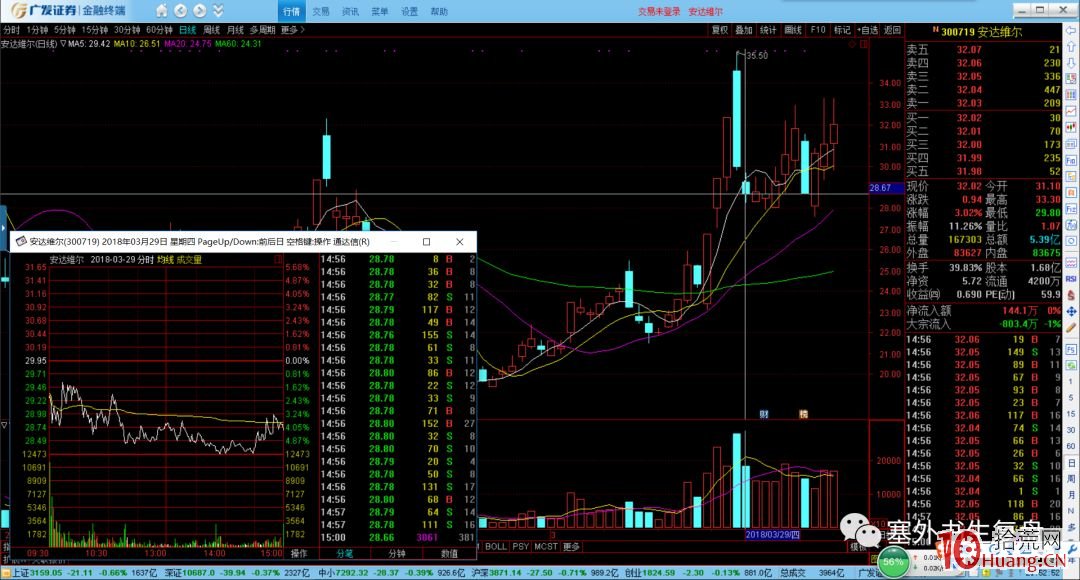Click the 成交量 legend in popup chart
The image size is (1080, 580).
coord(189,260)
